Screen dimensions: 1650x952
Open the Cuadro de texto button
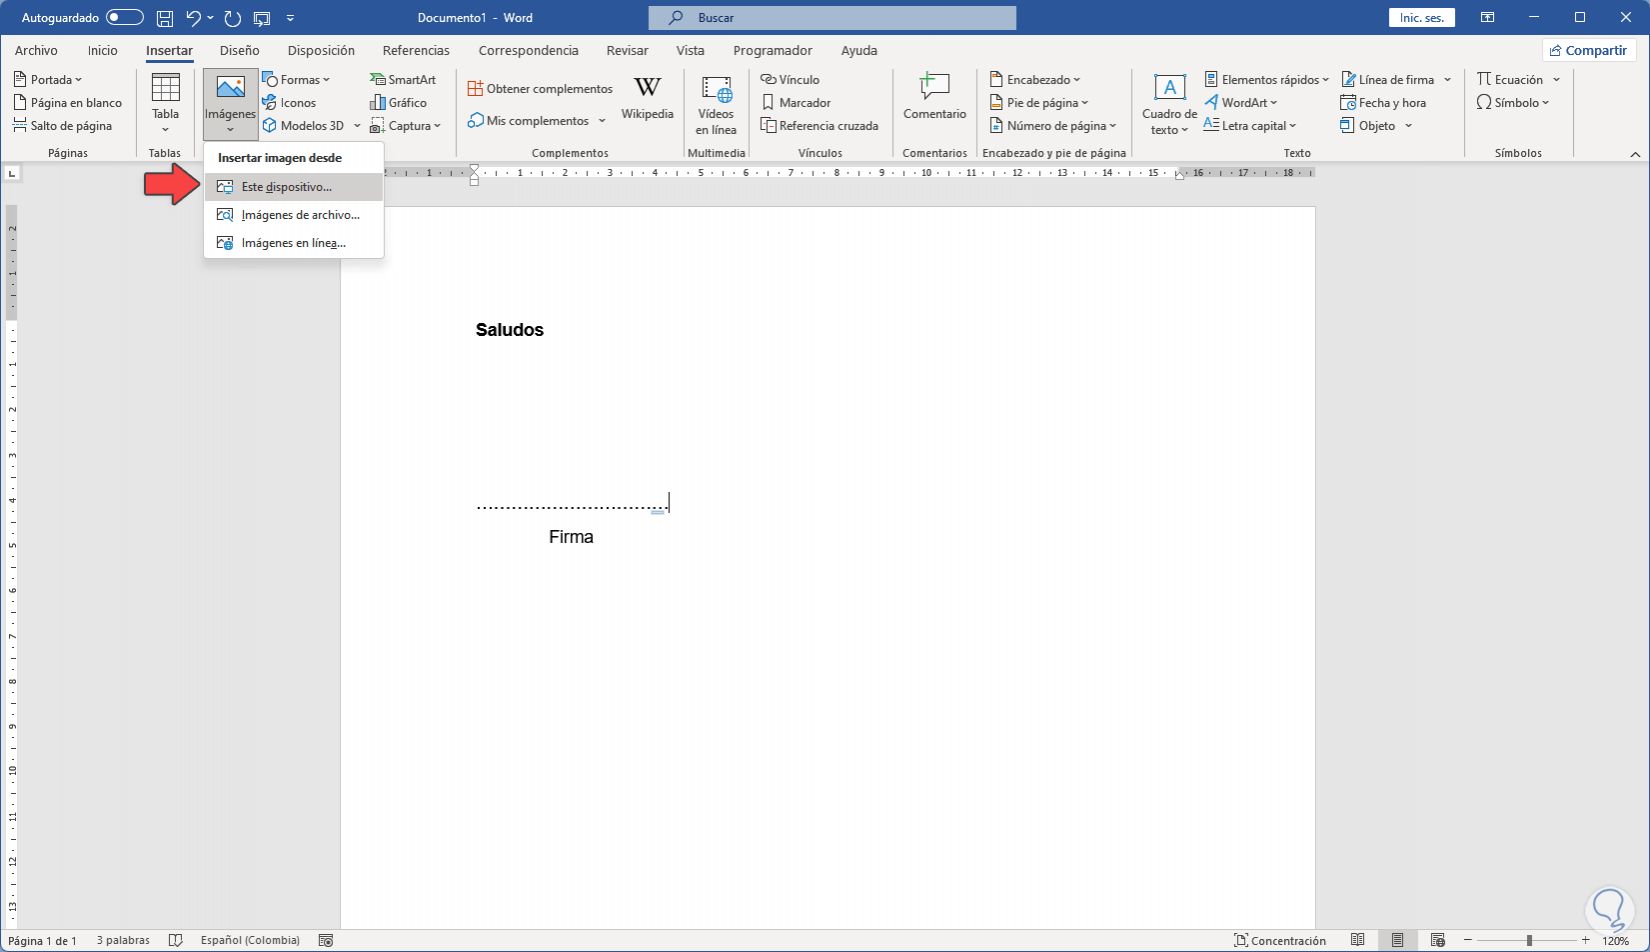tap(1169, 104)
